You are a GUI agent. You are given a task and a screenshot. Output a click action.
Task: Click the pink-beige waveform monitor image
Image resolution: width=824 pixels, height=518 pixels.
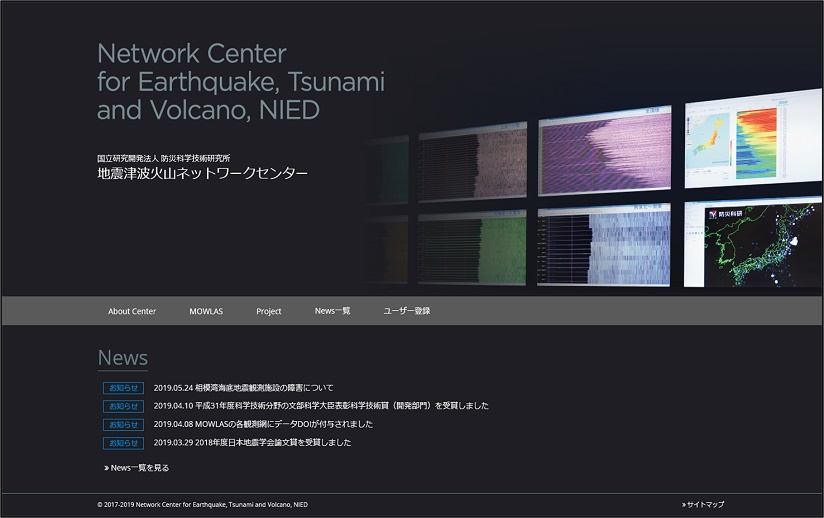coord(472,162)
